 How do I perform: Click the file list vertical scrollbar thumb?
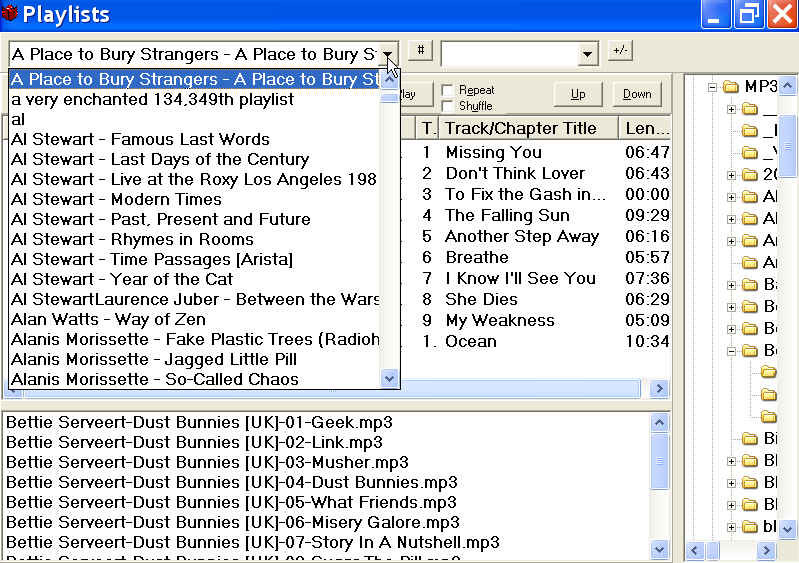click(659, 461)
